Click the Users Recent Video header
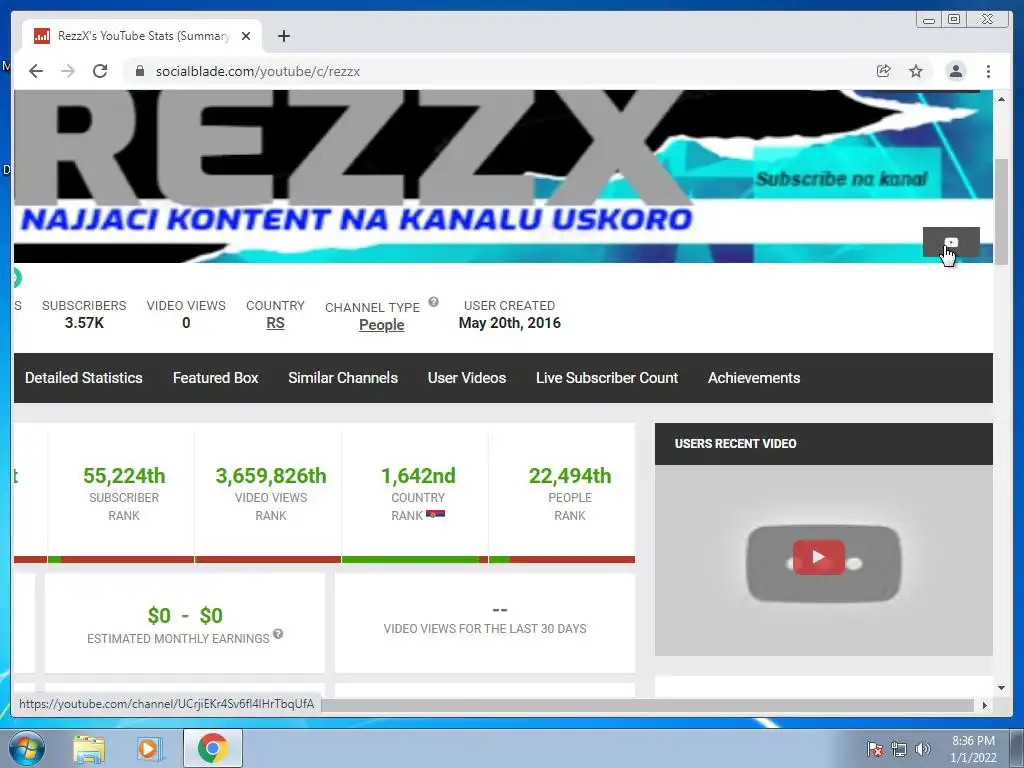 [x=824, y=444]
